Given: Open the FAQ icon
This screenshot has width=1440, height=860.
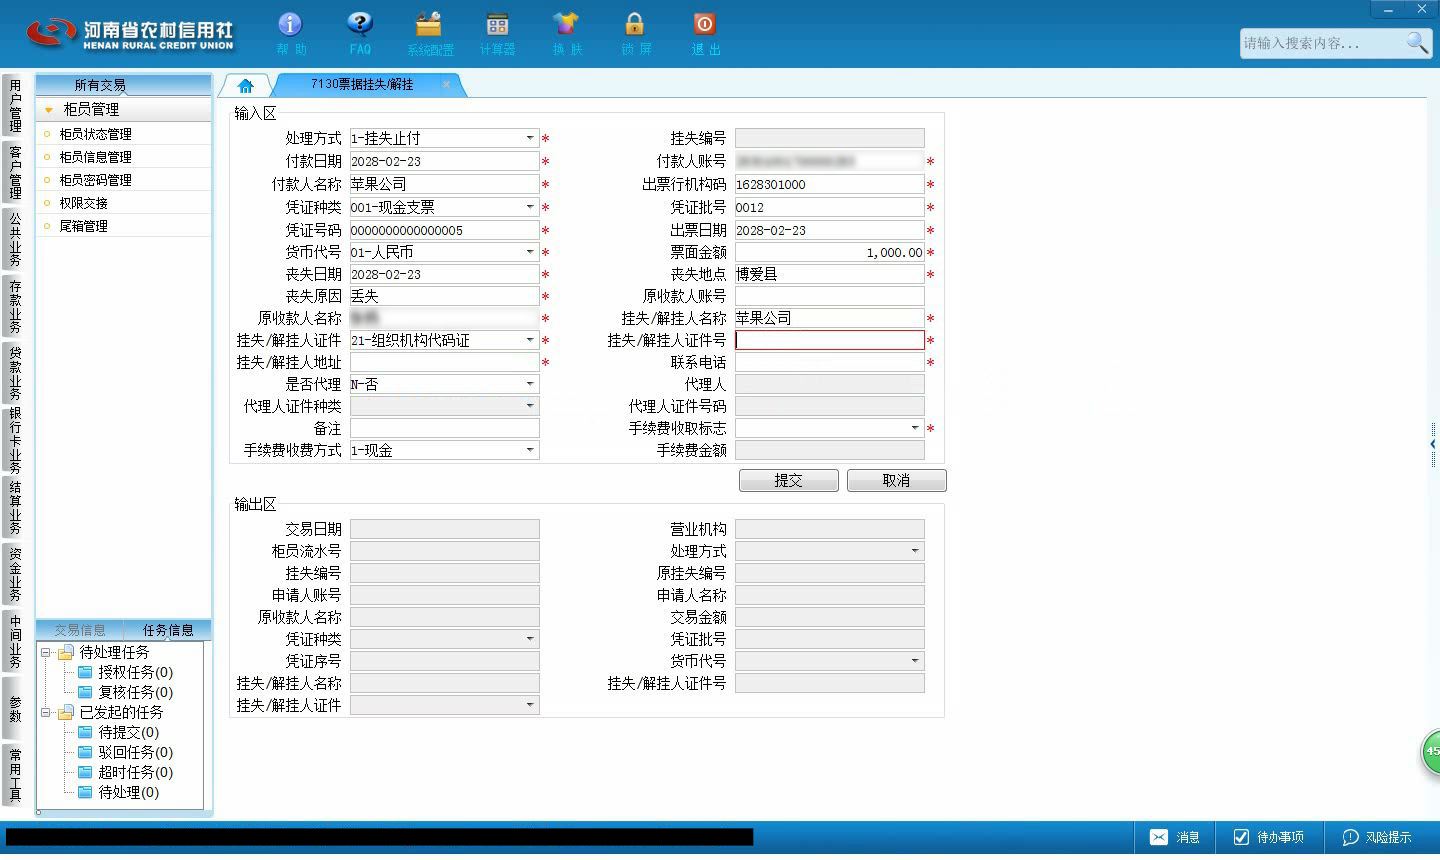Looking at the screenshot, I should [x=360, y=24].
